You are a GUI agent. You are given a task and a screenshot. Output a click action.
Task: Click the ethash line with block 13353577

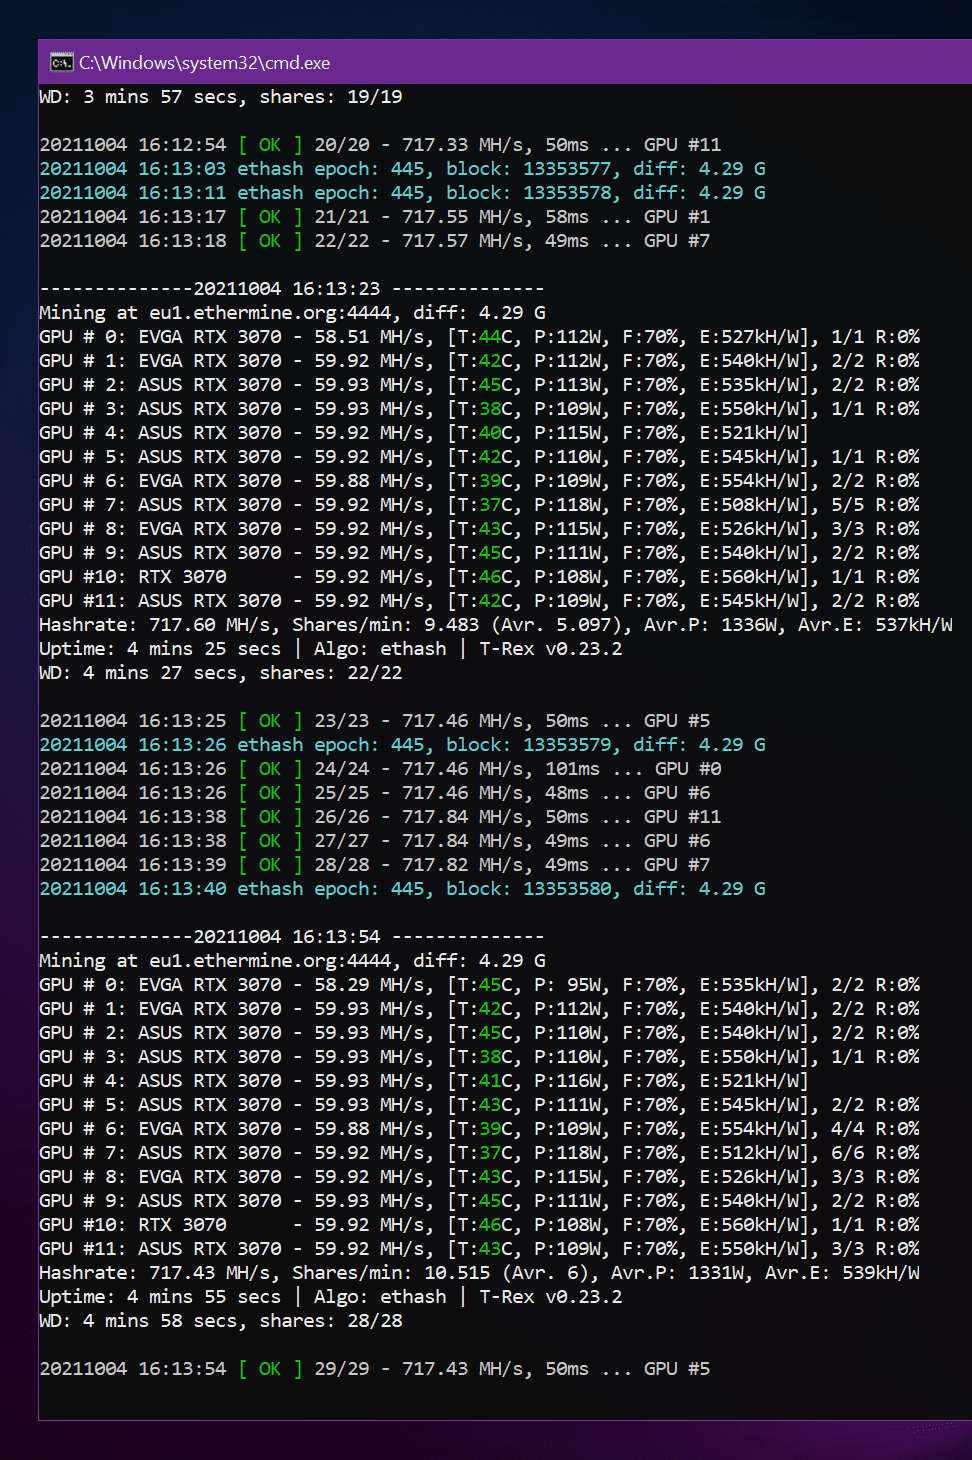coord(402,169)
